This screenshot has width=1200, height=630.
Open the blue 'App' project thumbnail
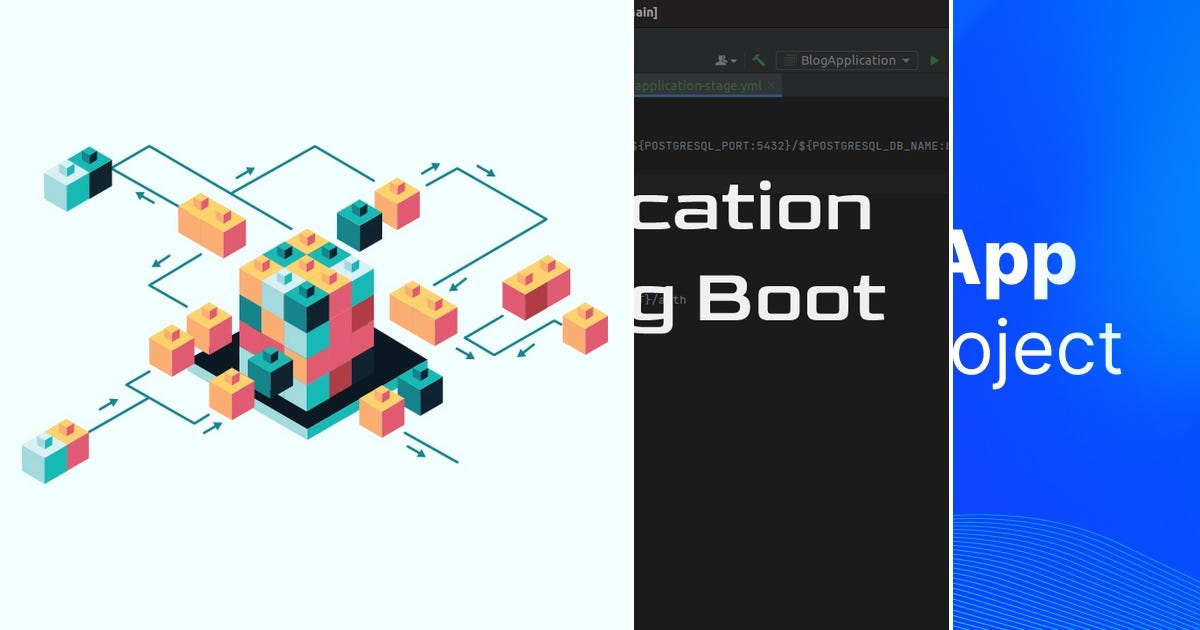1077,315
